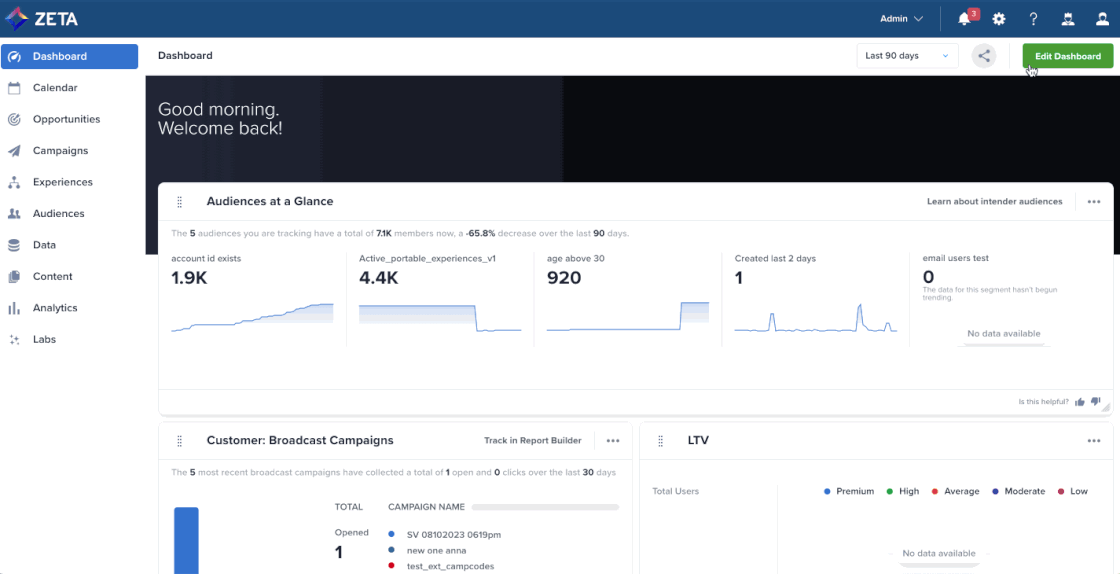The width and height of the screenshot is (1120, 574).
Task: Open Analytics from the sidebar
Action: [55, 308]
